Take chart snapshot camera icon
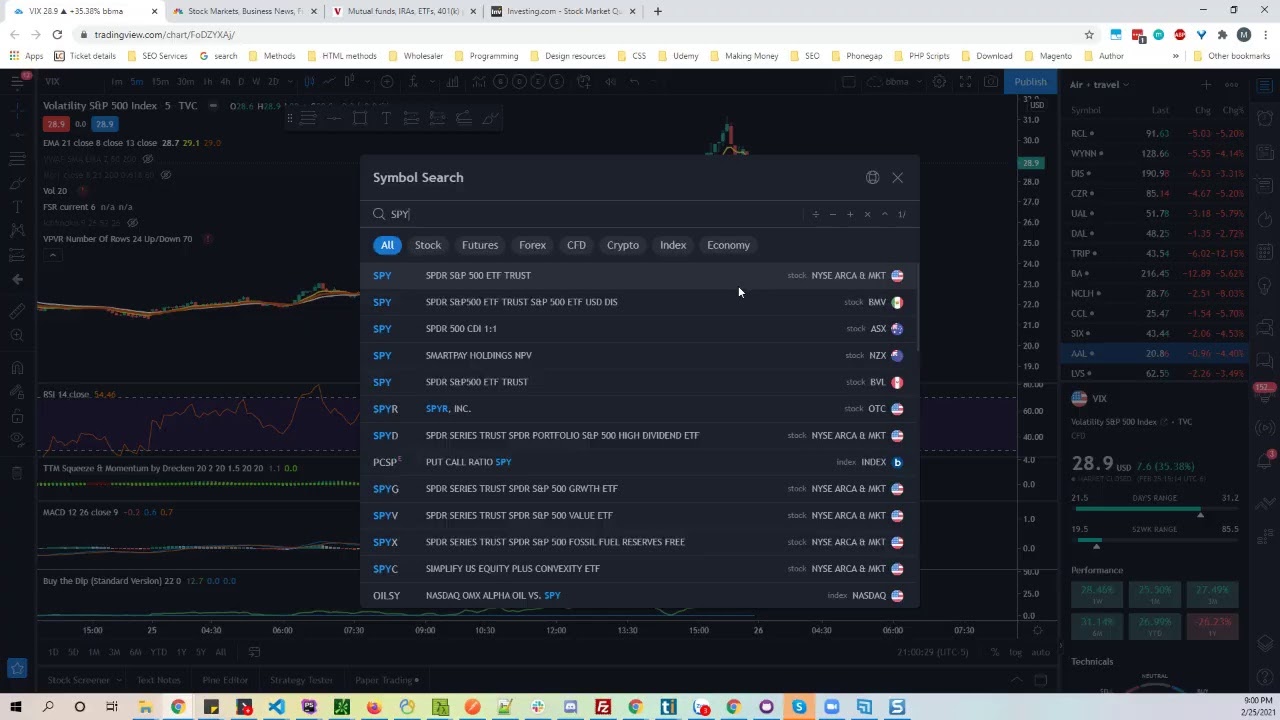The height and width of the screenshot is (720, 1280). [991, 82]
